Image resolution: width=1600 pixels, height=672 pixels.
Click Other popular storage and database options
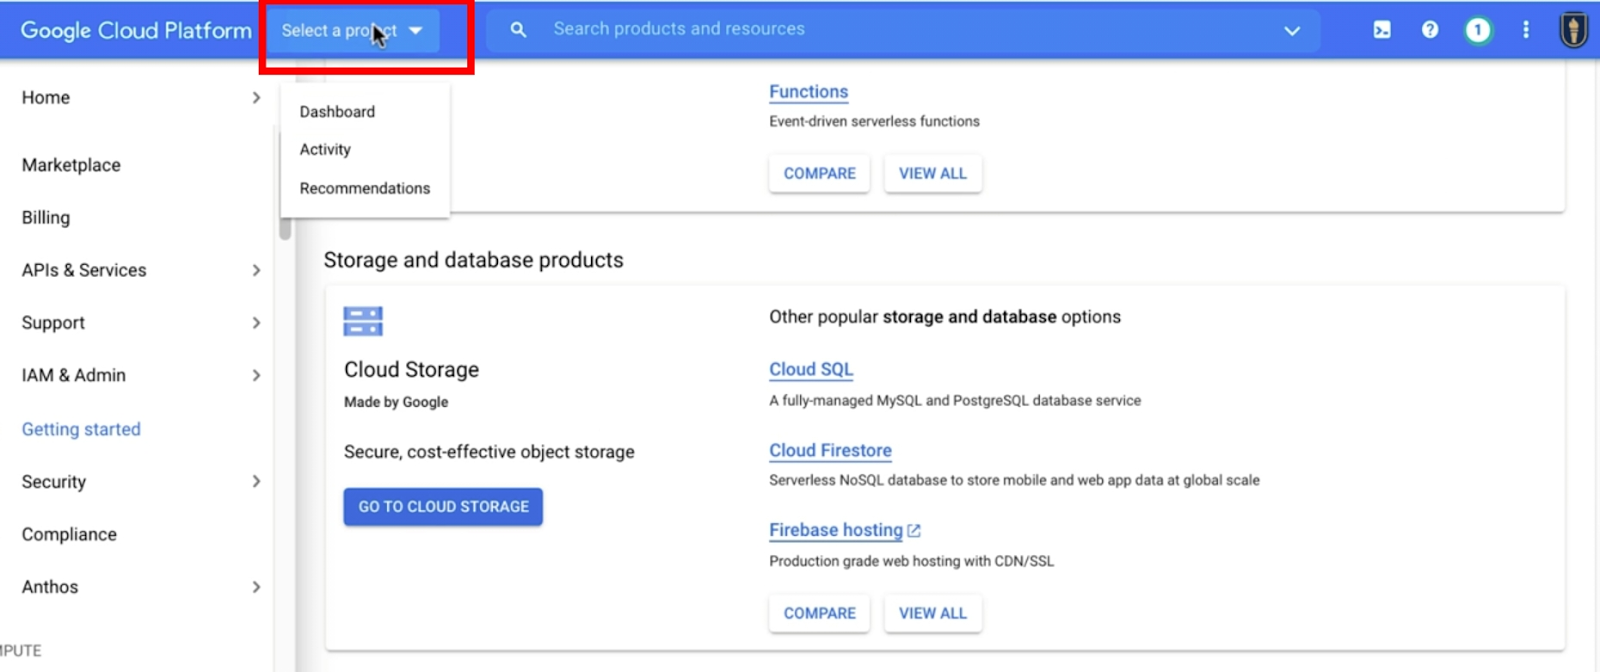coord(945,317)
